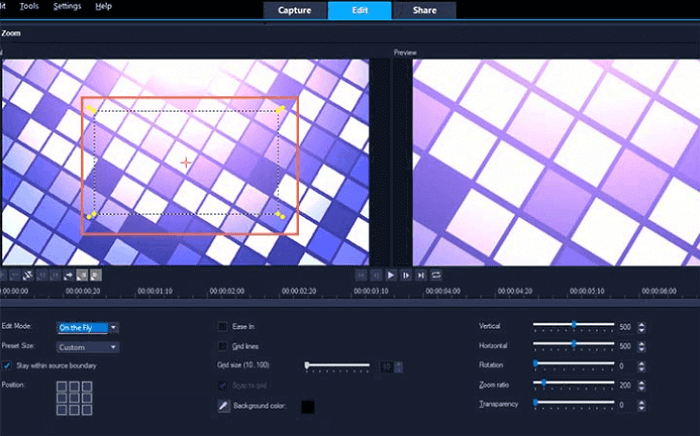Click the Vertical value stepper arrows

tap(641, 327)
